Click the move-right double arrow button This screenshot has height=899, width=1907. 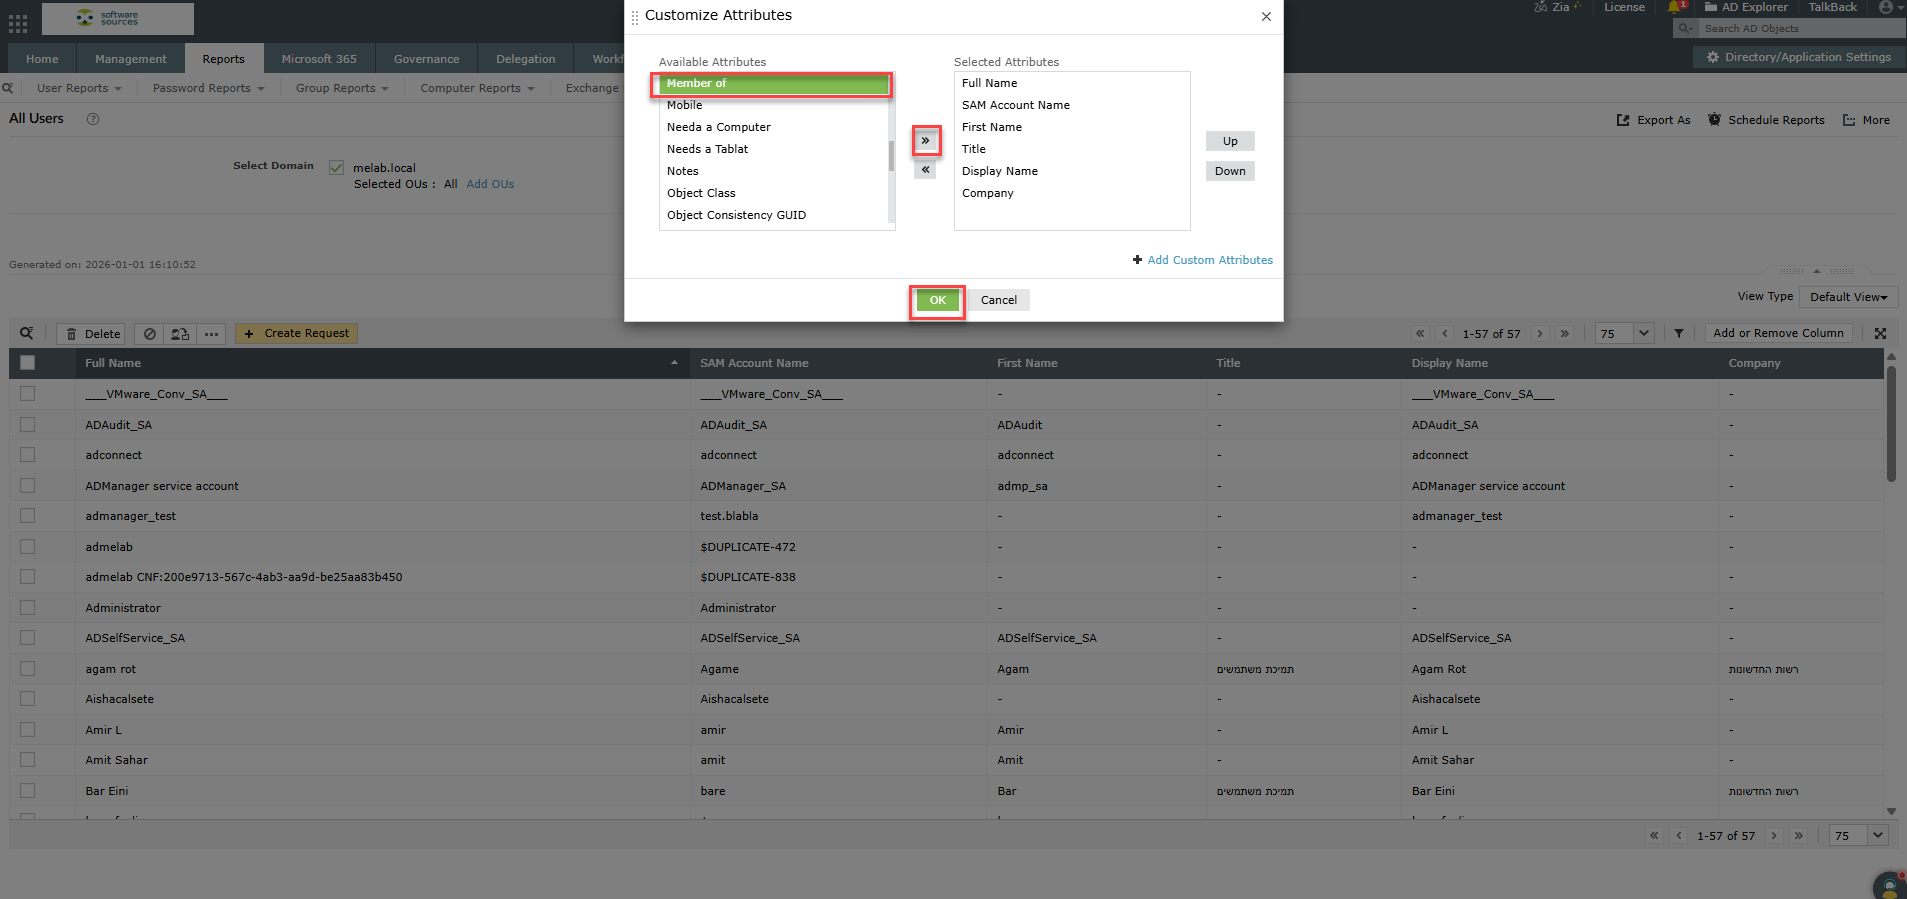925,141
